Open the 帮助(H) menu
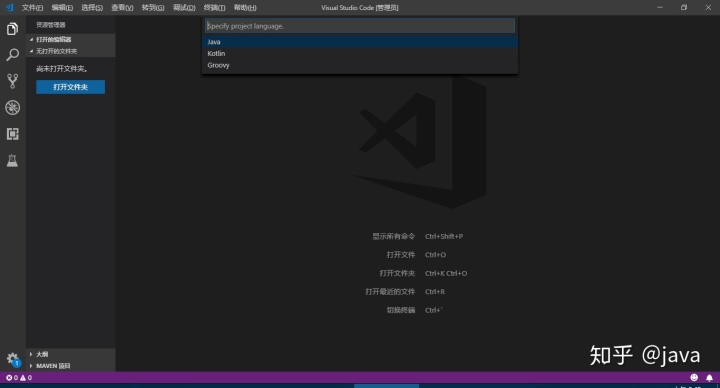The height and width of the screenshot is (388, 720). [245, 8]
